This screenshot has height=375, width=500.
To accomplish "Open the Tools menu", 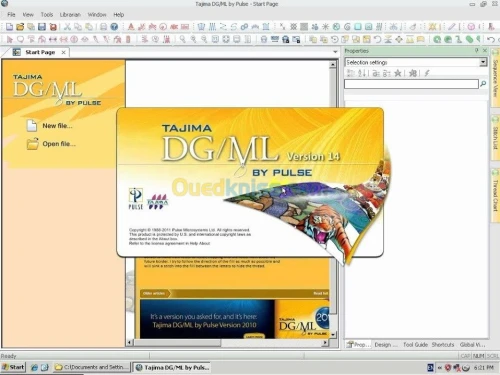I will click(x=47, y=15).
